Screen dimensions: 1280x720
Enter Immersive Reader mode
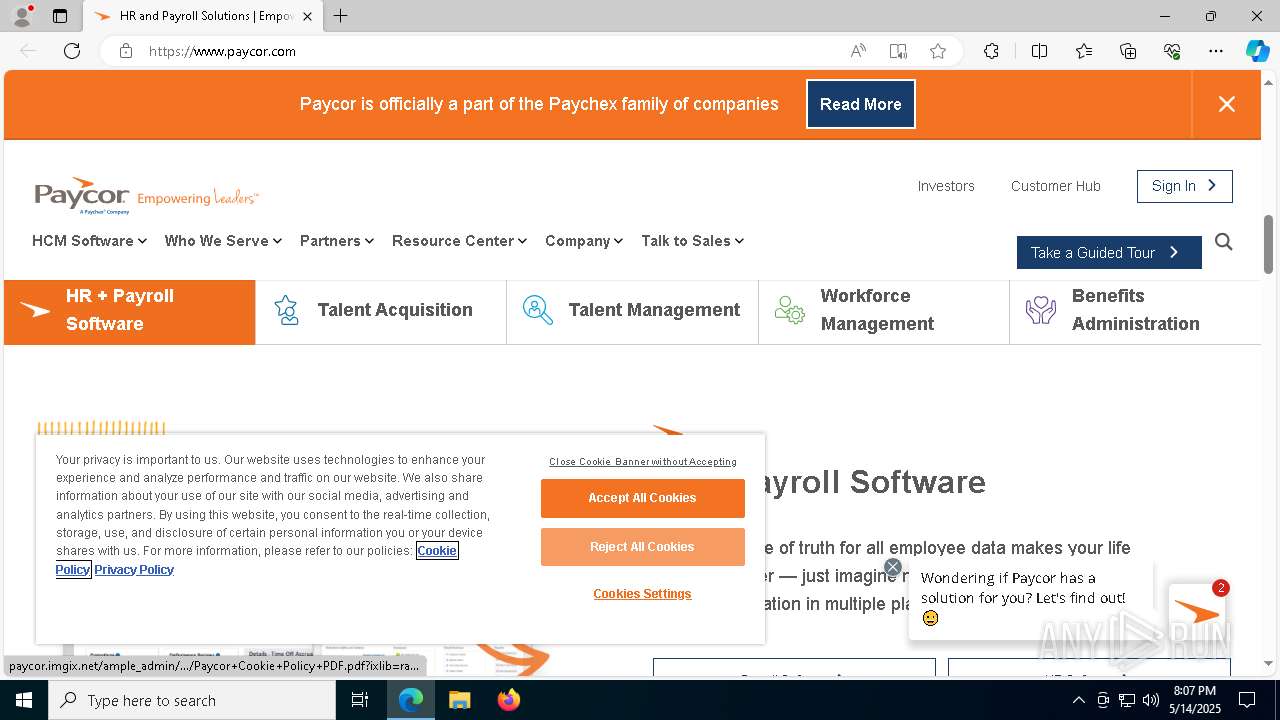point(898,51)
